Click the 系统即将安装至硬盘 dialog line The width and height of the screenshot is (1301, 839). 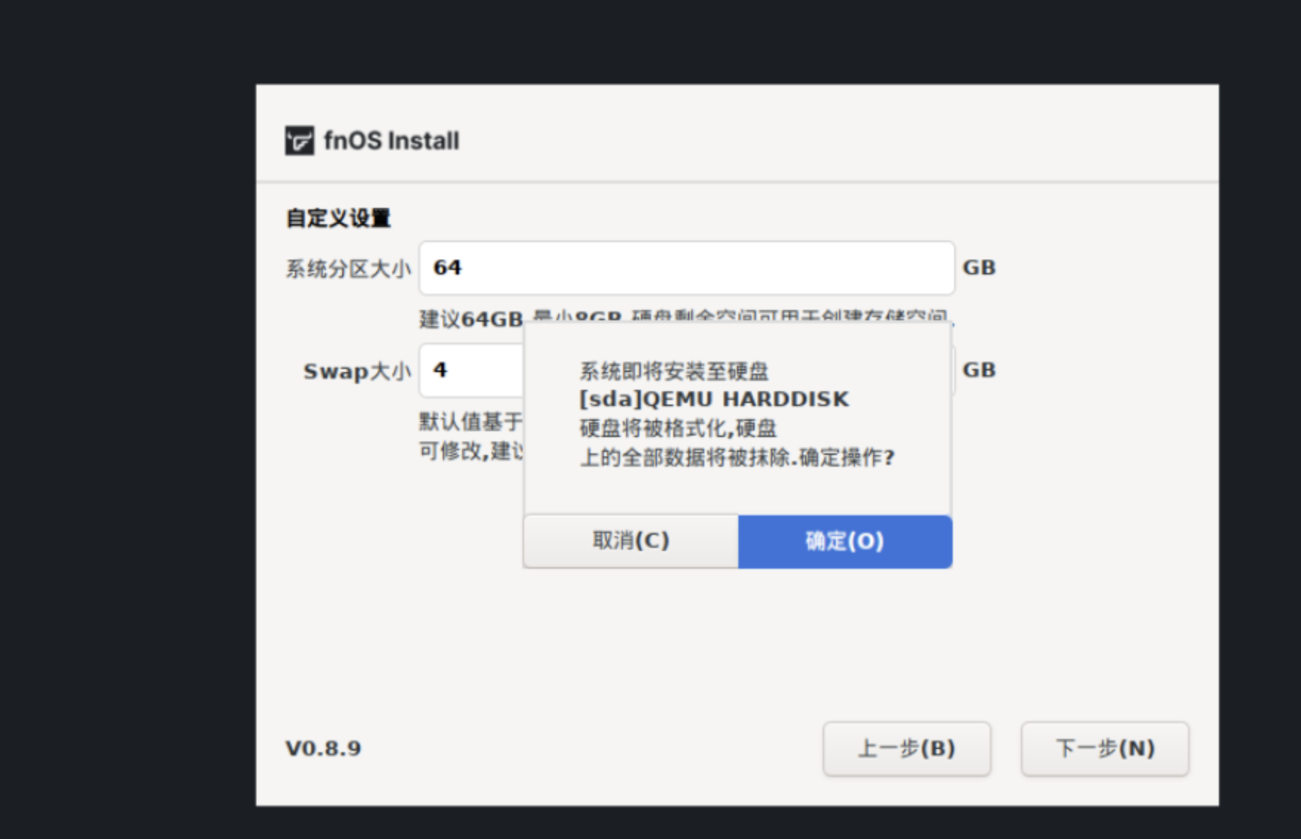click(x=674, y=371)
